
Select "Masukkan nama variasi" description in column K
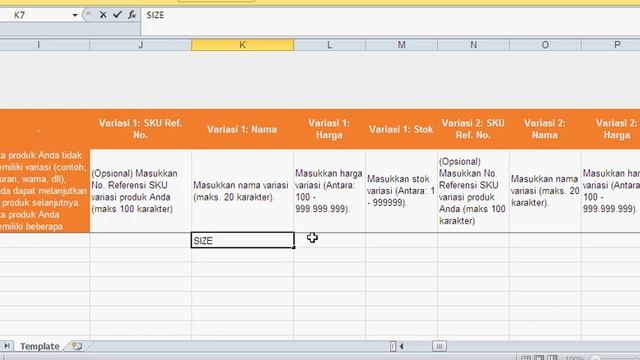coord(242,191)
